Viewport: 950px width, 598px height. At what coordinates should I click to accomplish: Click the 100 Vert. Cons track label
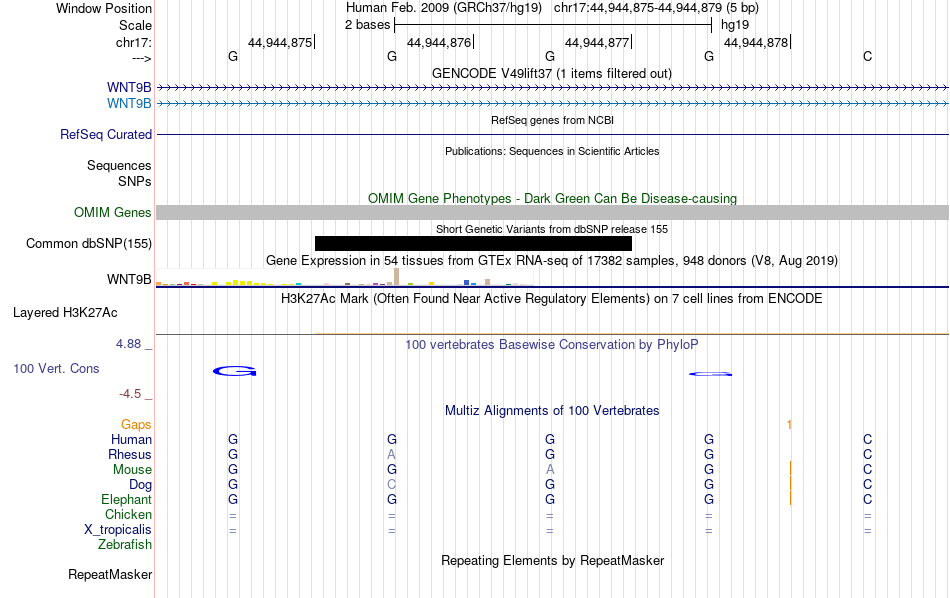[x=56, y=368]
